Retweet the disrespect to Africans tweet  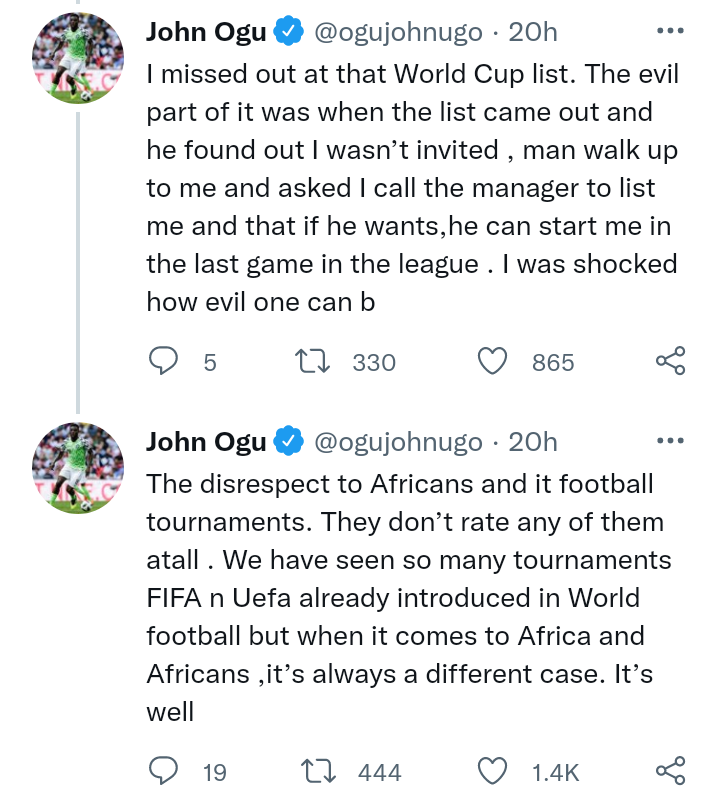pos(320,771)
